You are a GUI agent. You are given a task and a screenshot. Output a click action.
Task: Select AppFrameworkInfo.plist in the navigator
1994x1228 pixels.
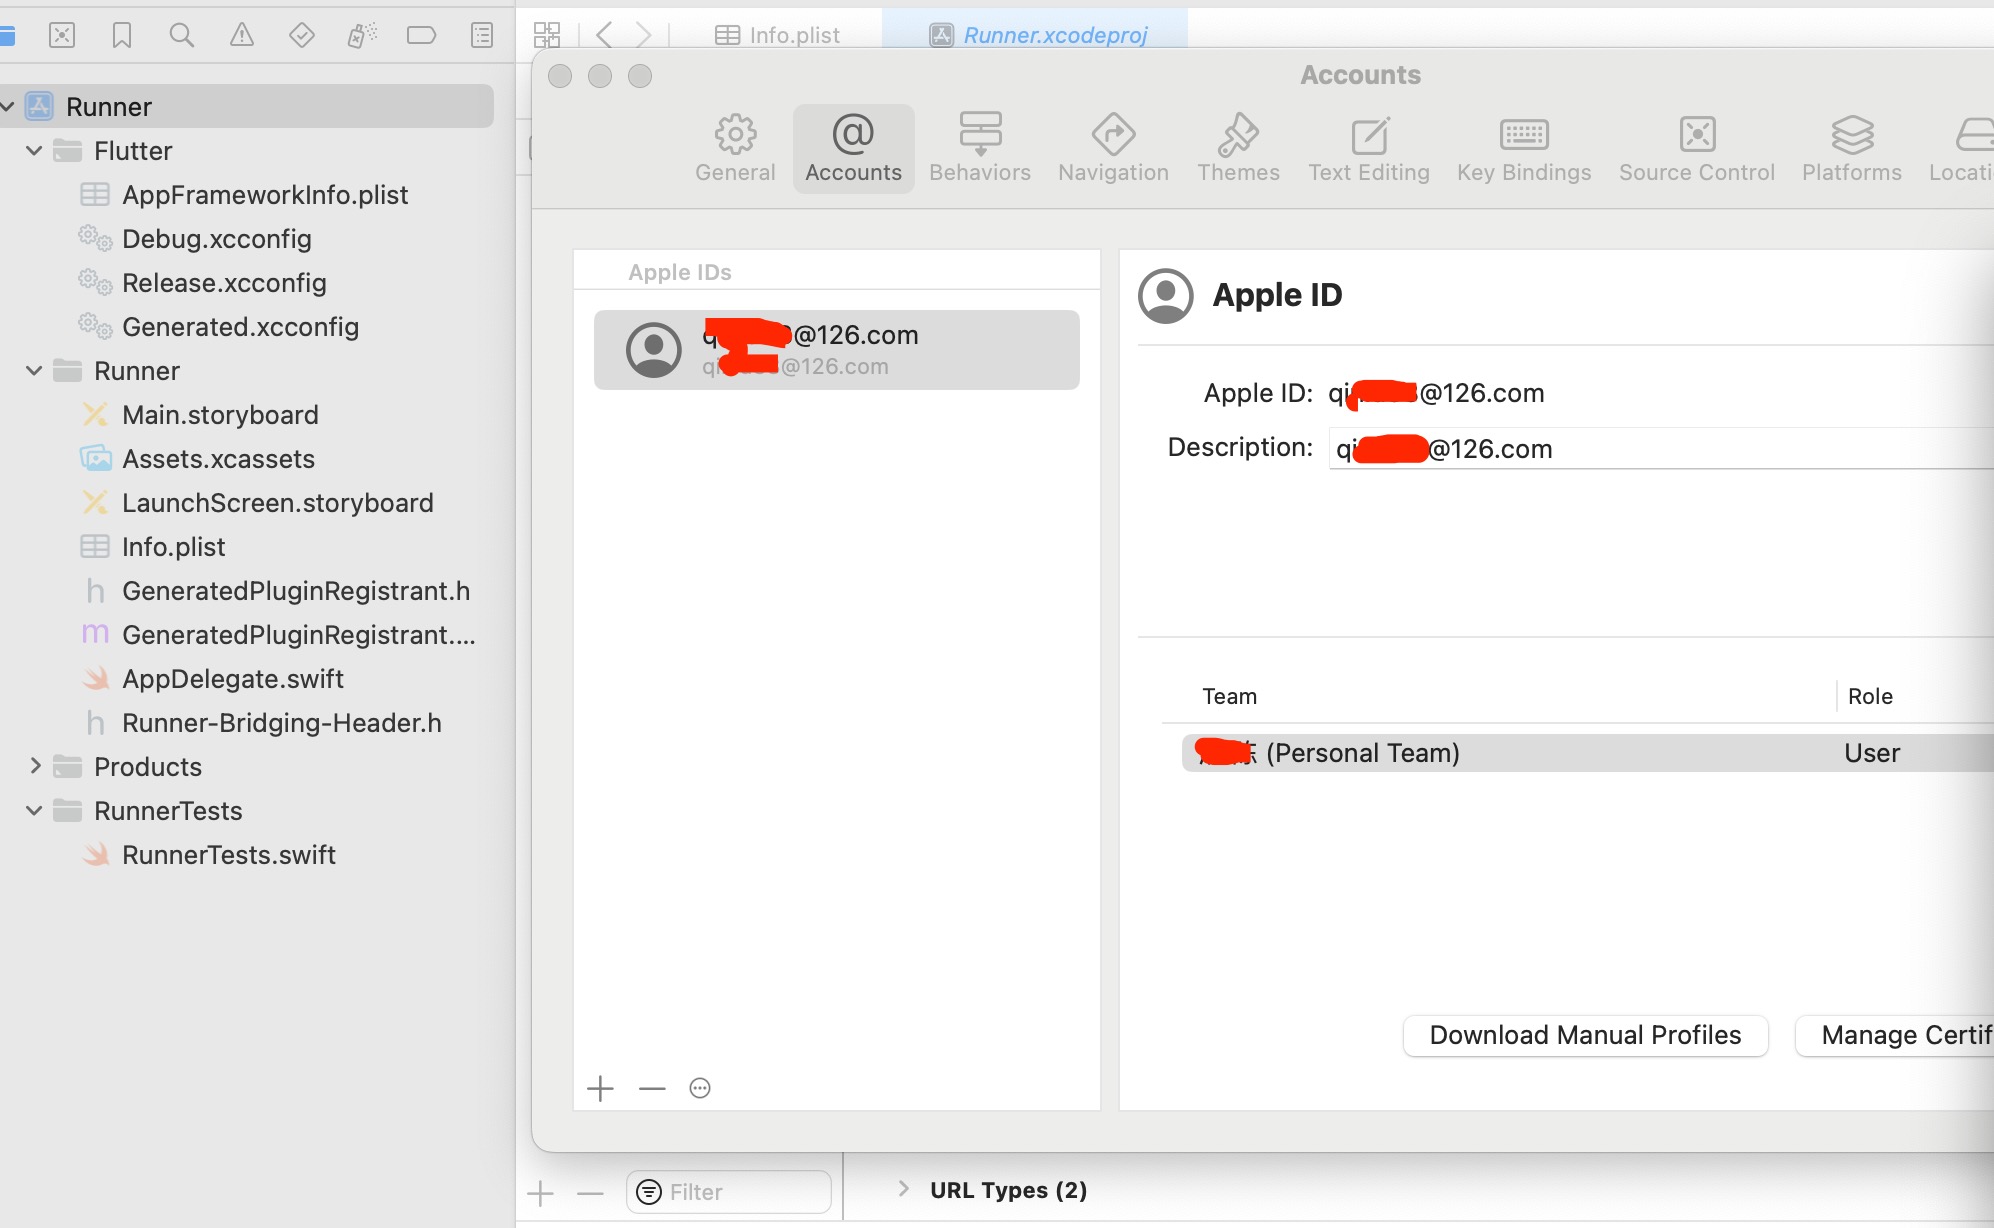pos(265,195)
